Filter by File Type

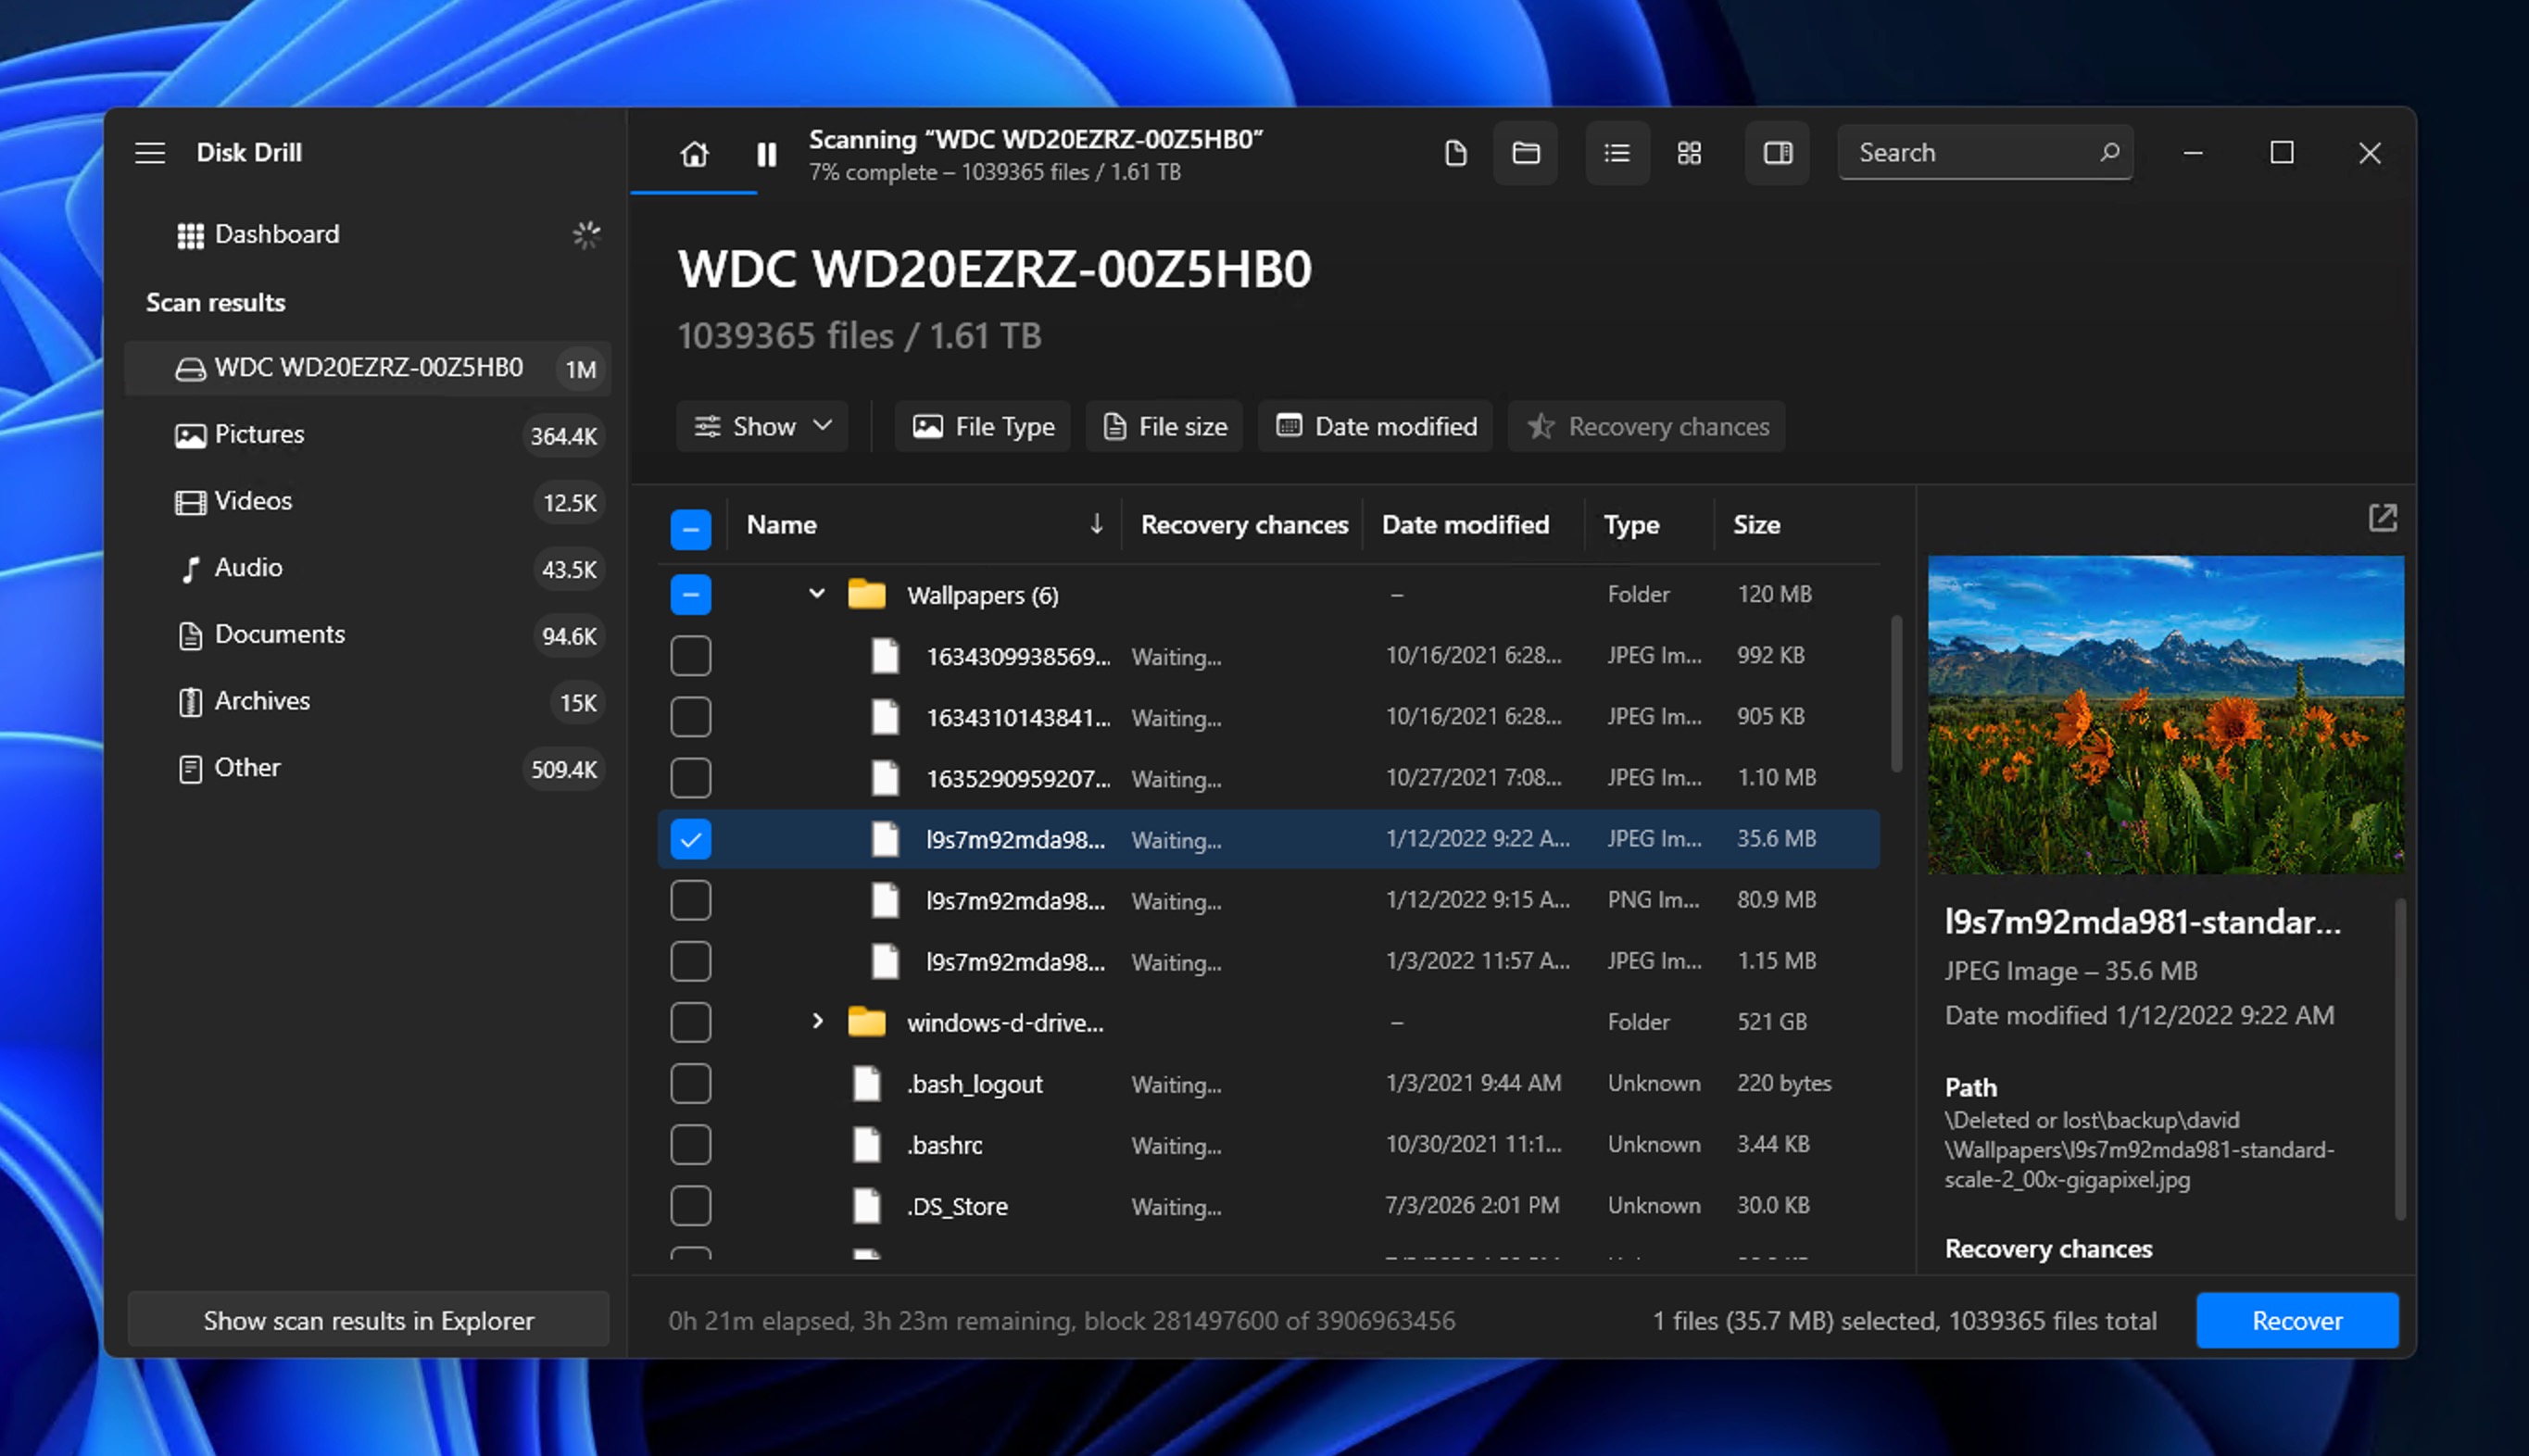point(983,427)
